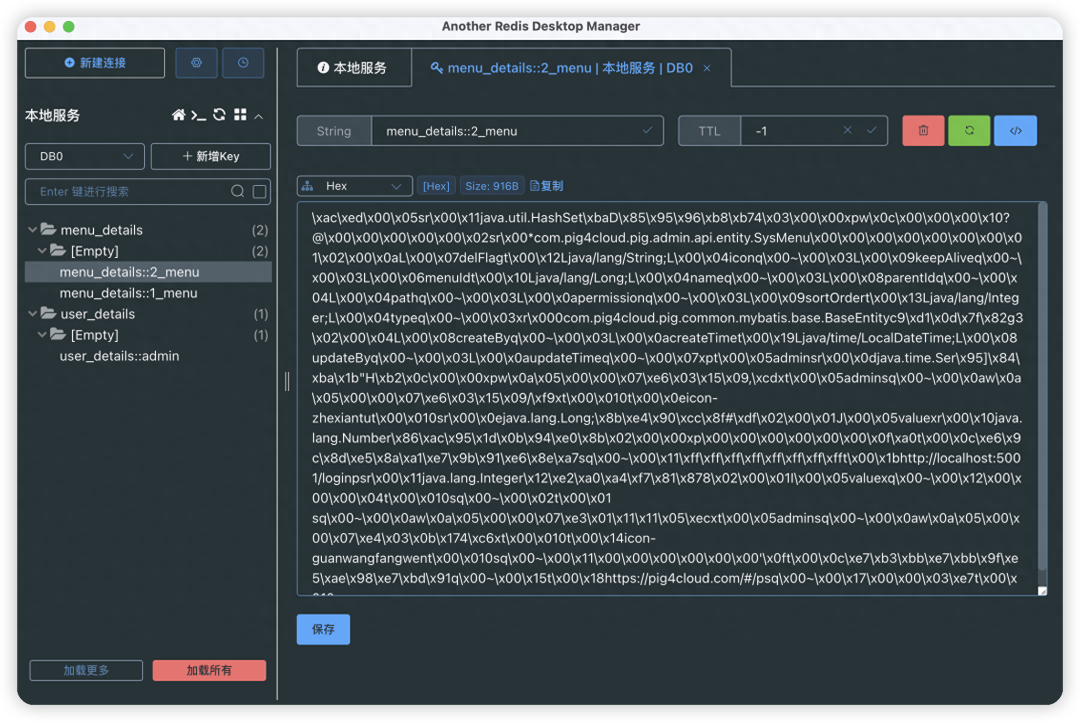Click the four-squares grid icon
This screenshot has width=1080, height=722.
tap(240, 115)
